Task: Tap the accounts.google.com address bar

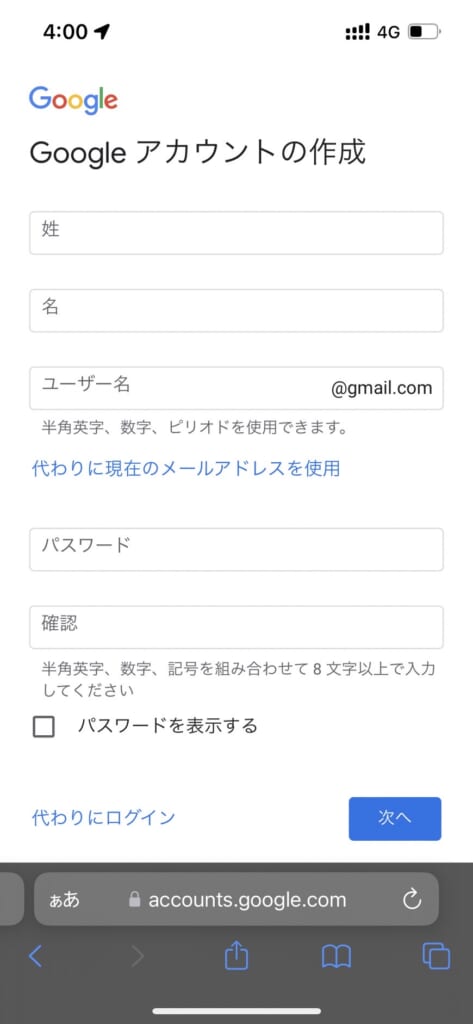Action: [x=236, y=900]
